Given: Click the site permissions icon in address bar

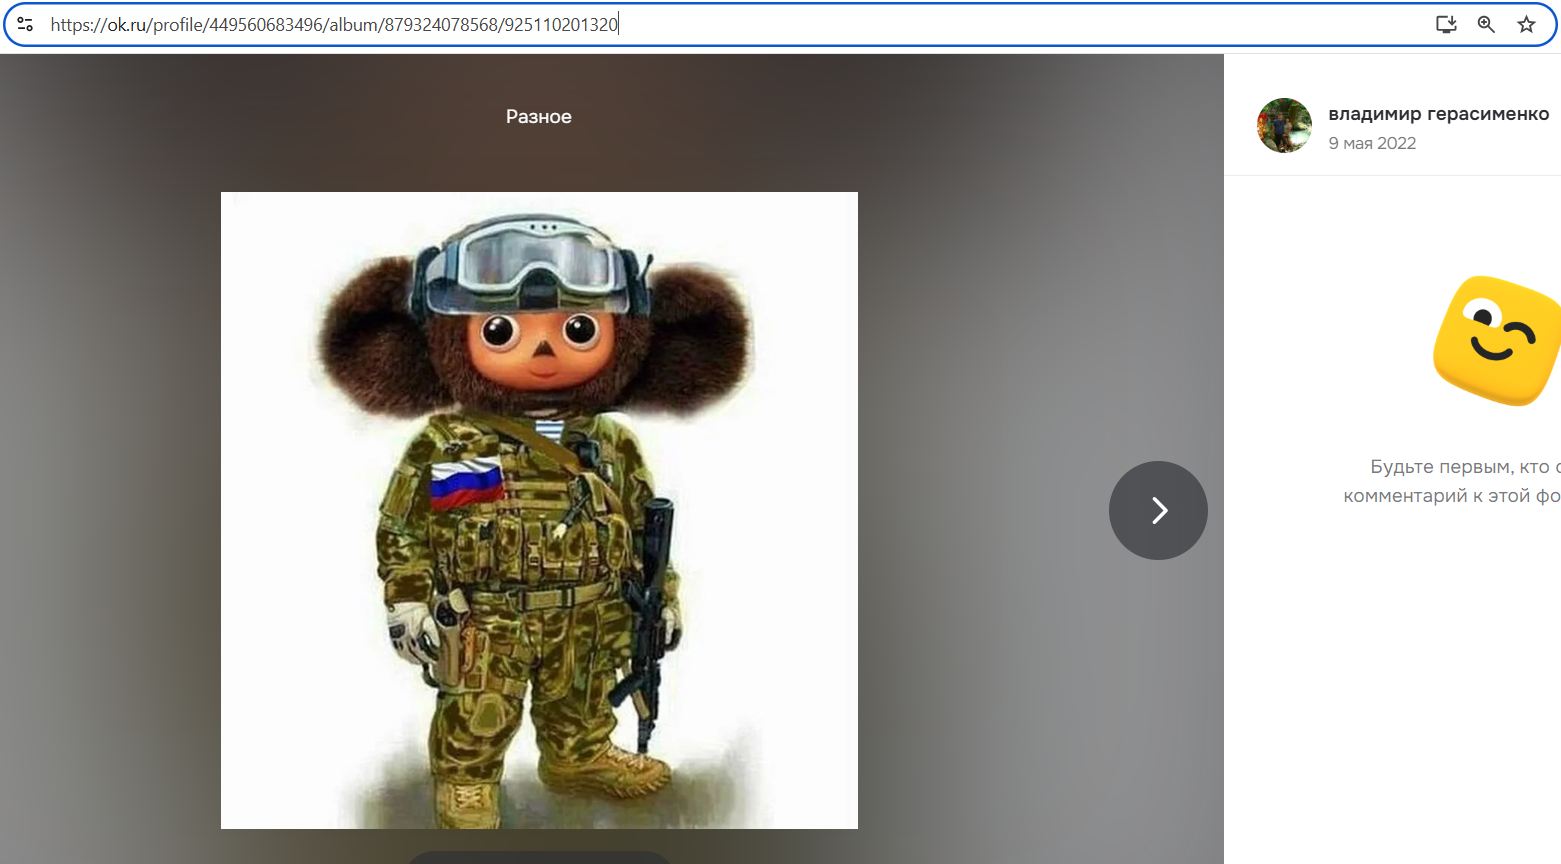Looking at the screenshot, I should click(27, 24).
